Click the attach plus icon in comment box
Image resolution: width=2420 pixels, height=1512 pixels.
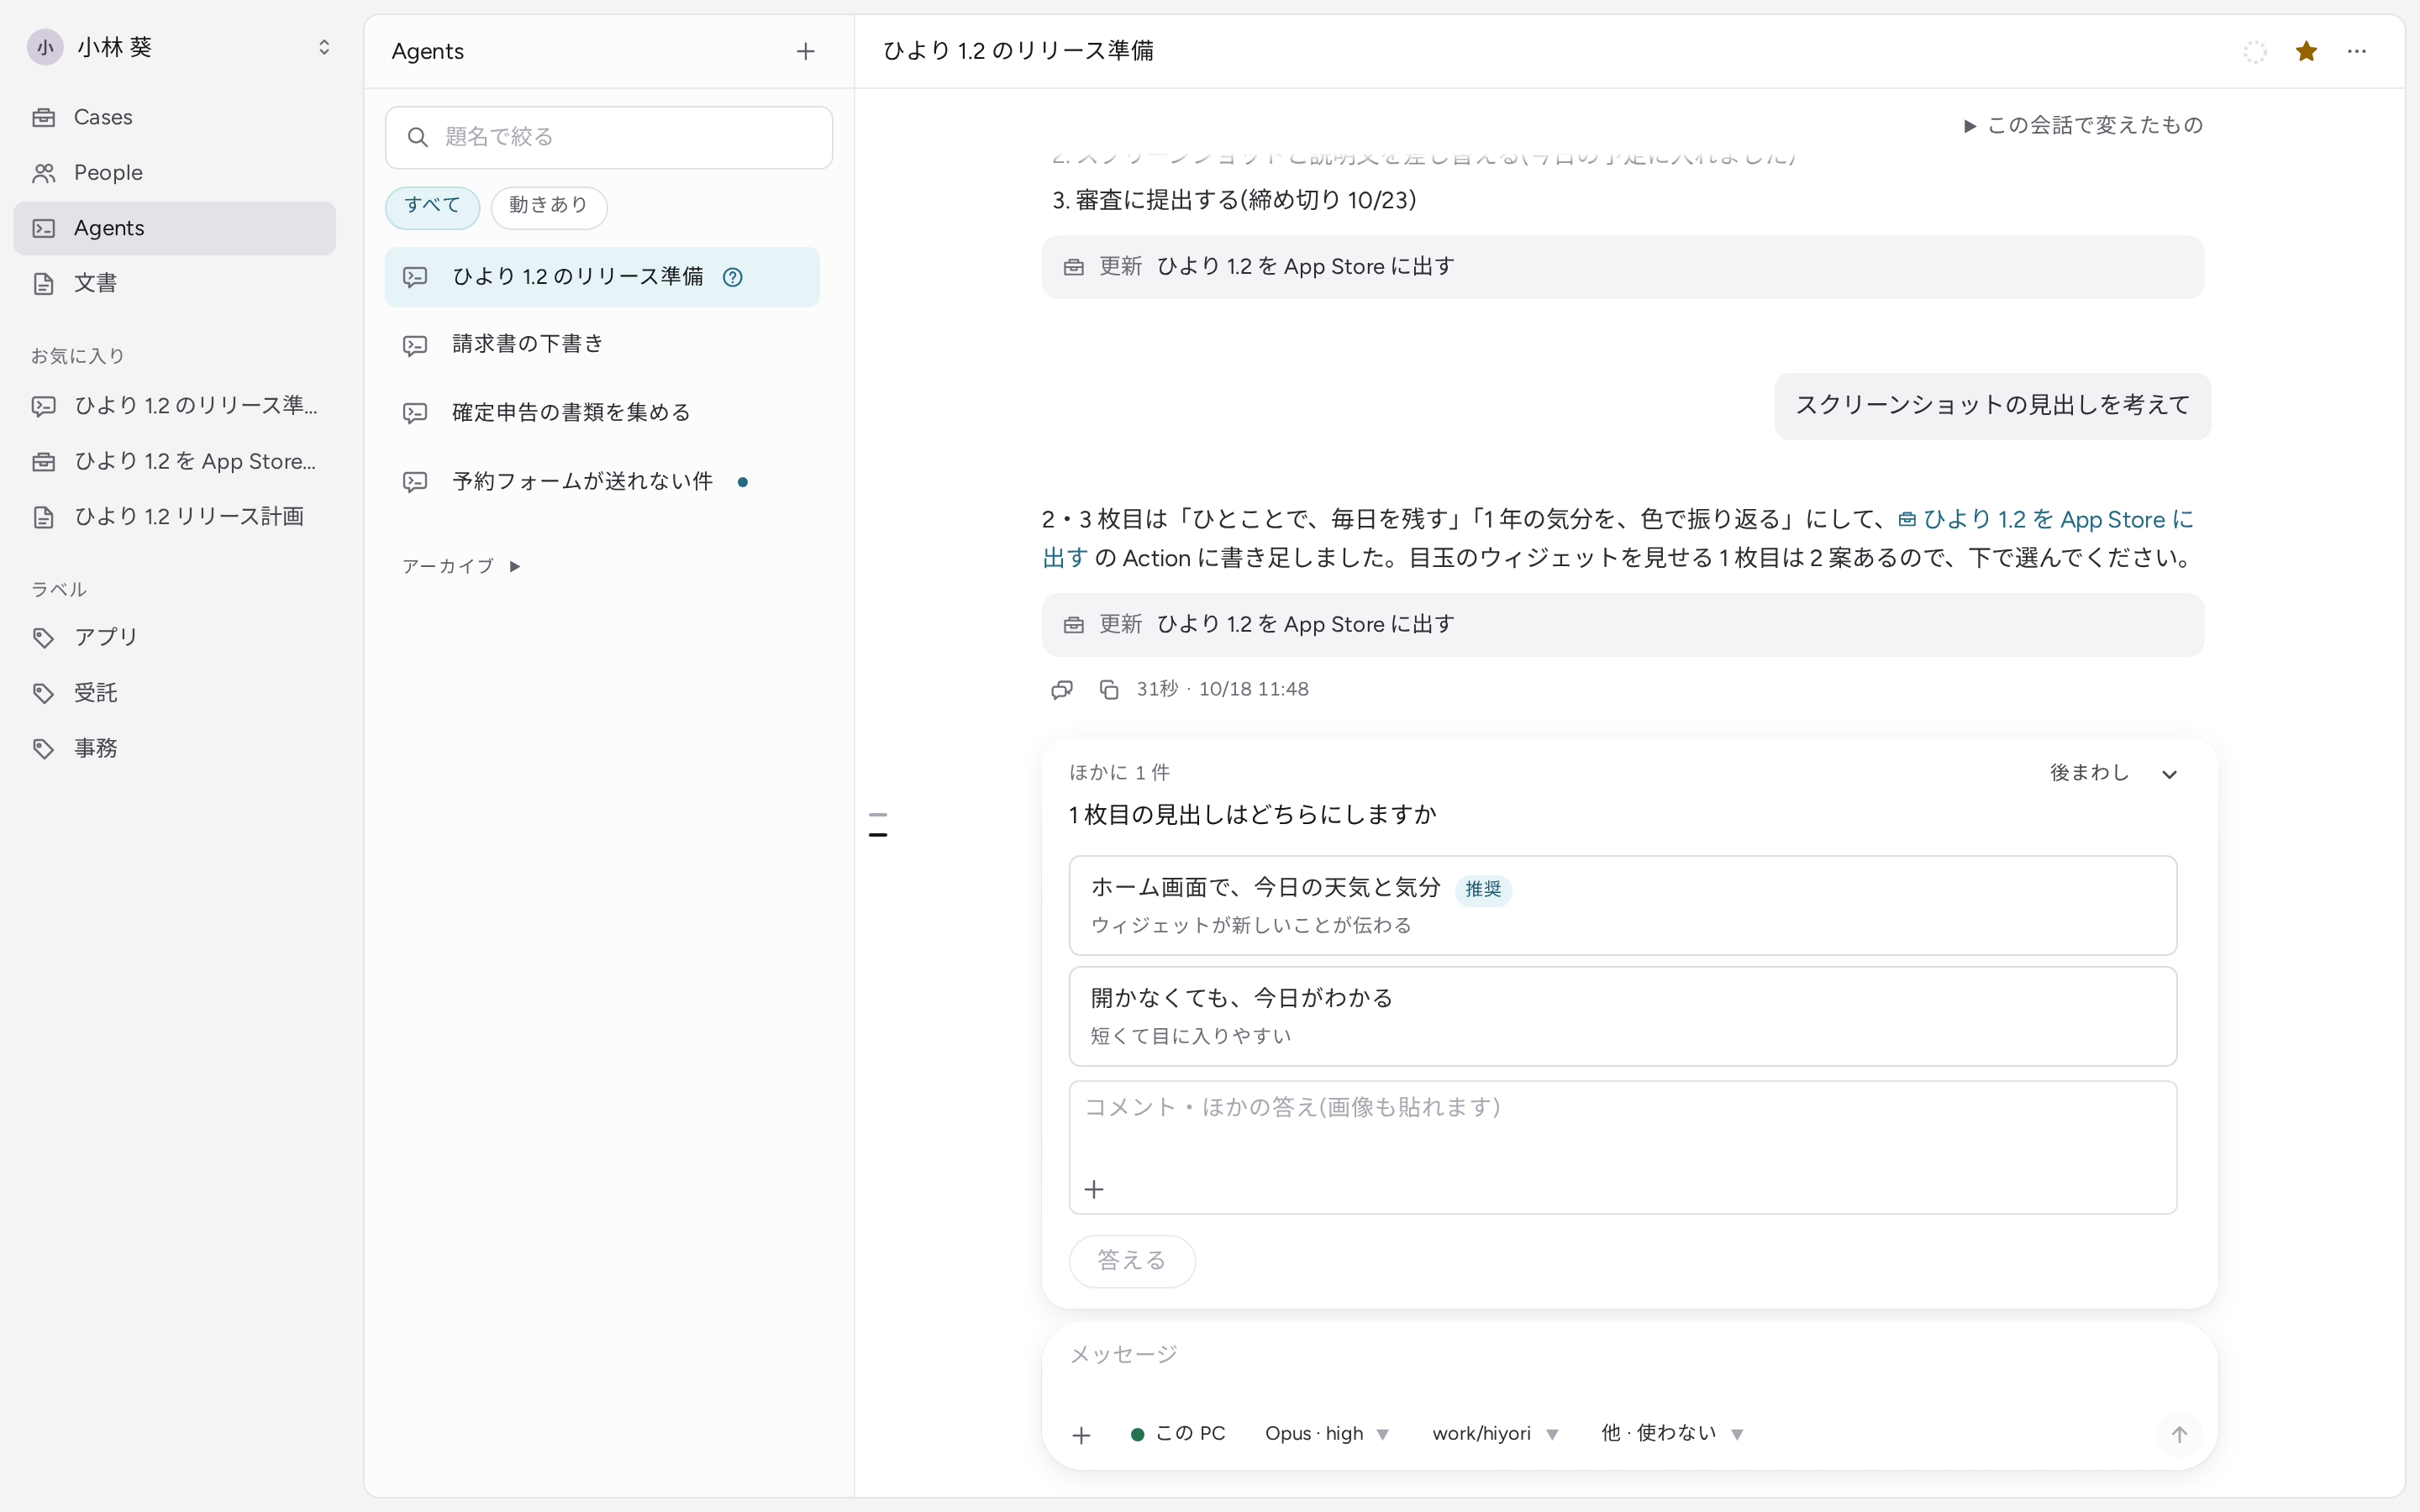pos(1094,1189)
